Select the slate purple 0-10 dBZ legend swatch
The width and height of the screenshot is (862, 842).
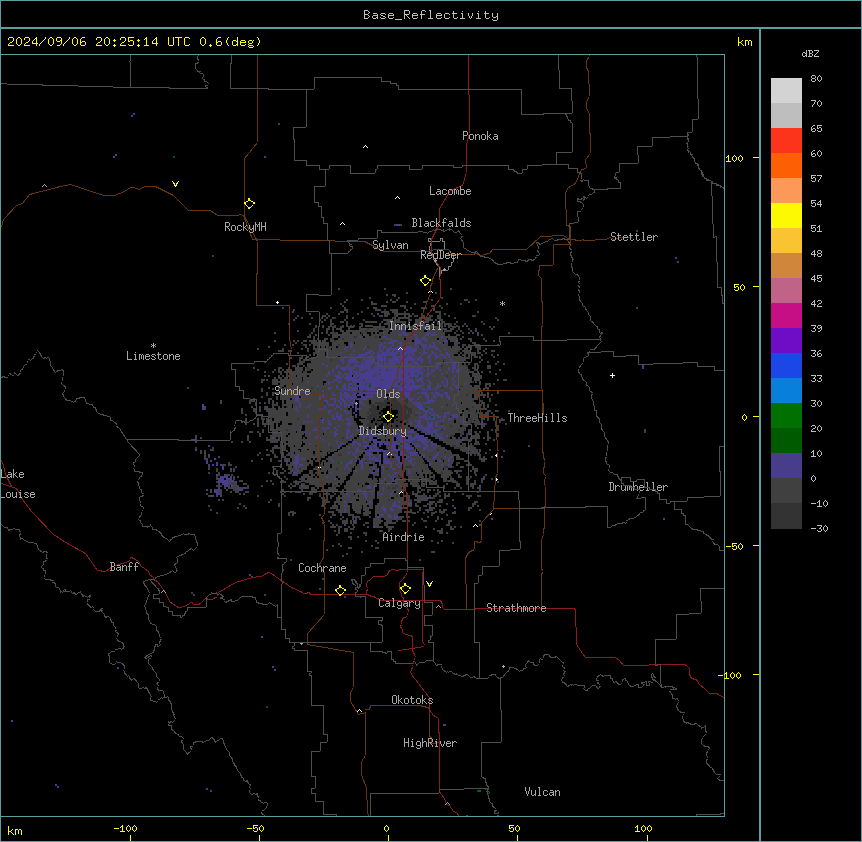click(x=786, y=466)
